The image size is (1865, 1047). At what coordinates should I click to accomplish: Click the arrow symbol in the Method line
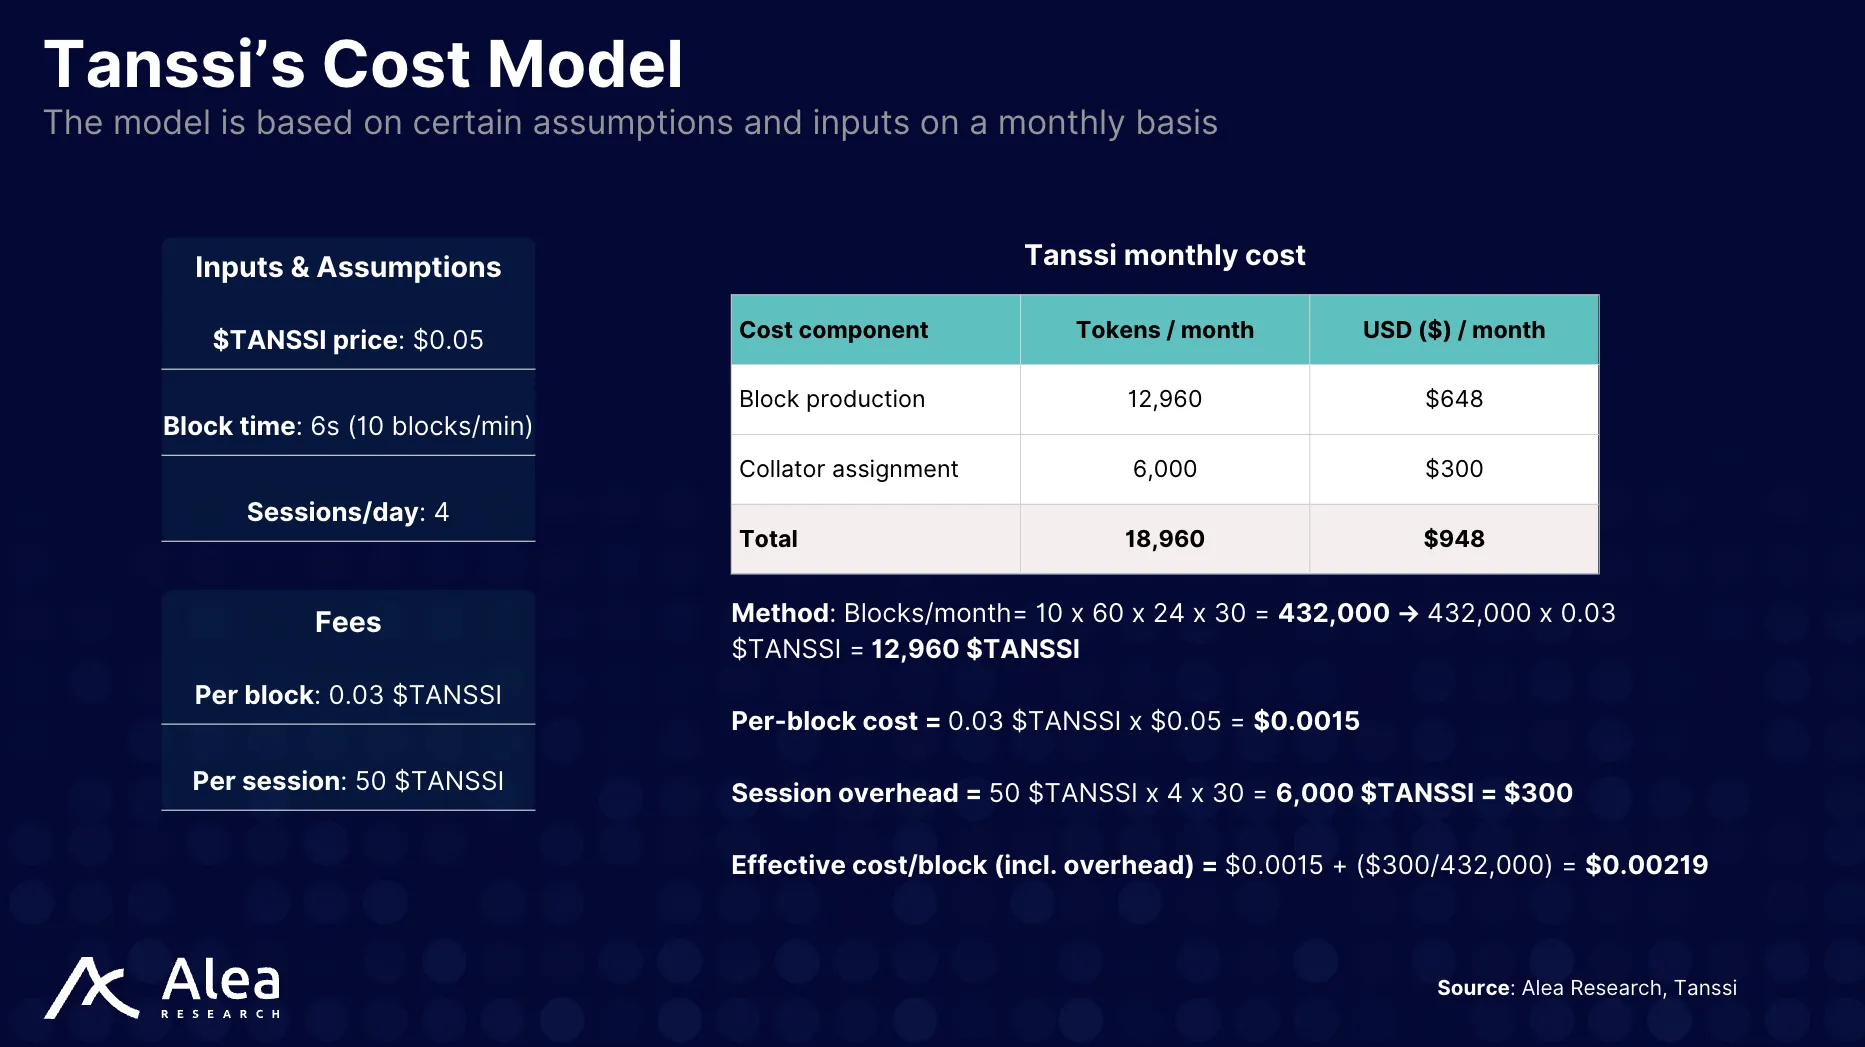pos(1408,613)
